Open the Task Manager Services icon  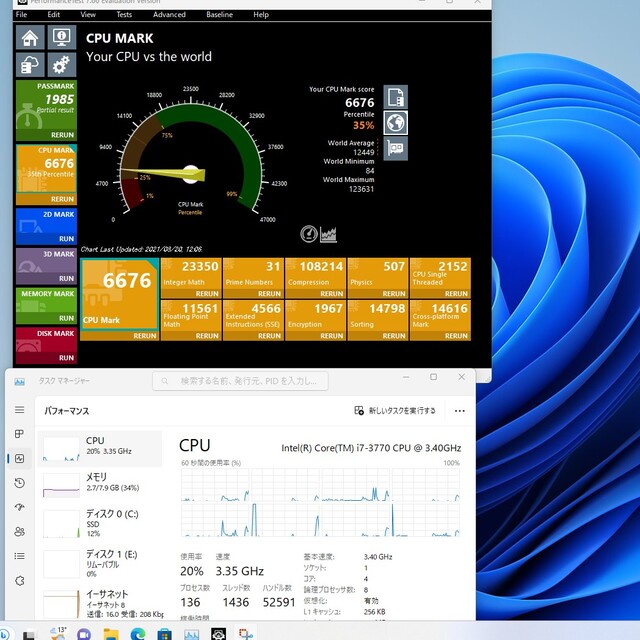click(x=20, y=580)
